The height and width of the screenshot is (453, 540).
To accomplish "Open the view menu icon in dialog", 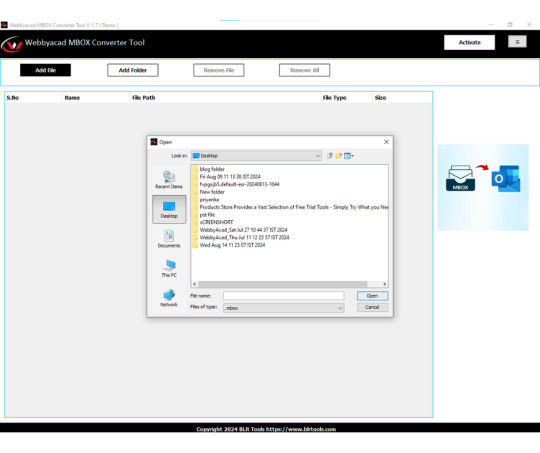I will pos(349,156).
